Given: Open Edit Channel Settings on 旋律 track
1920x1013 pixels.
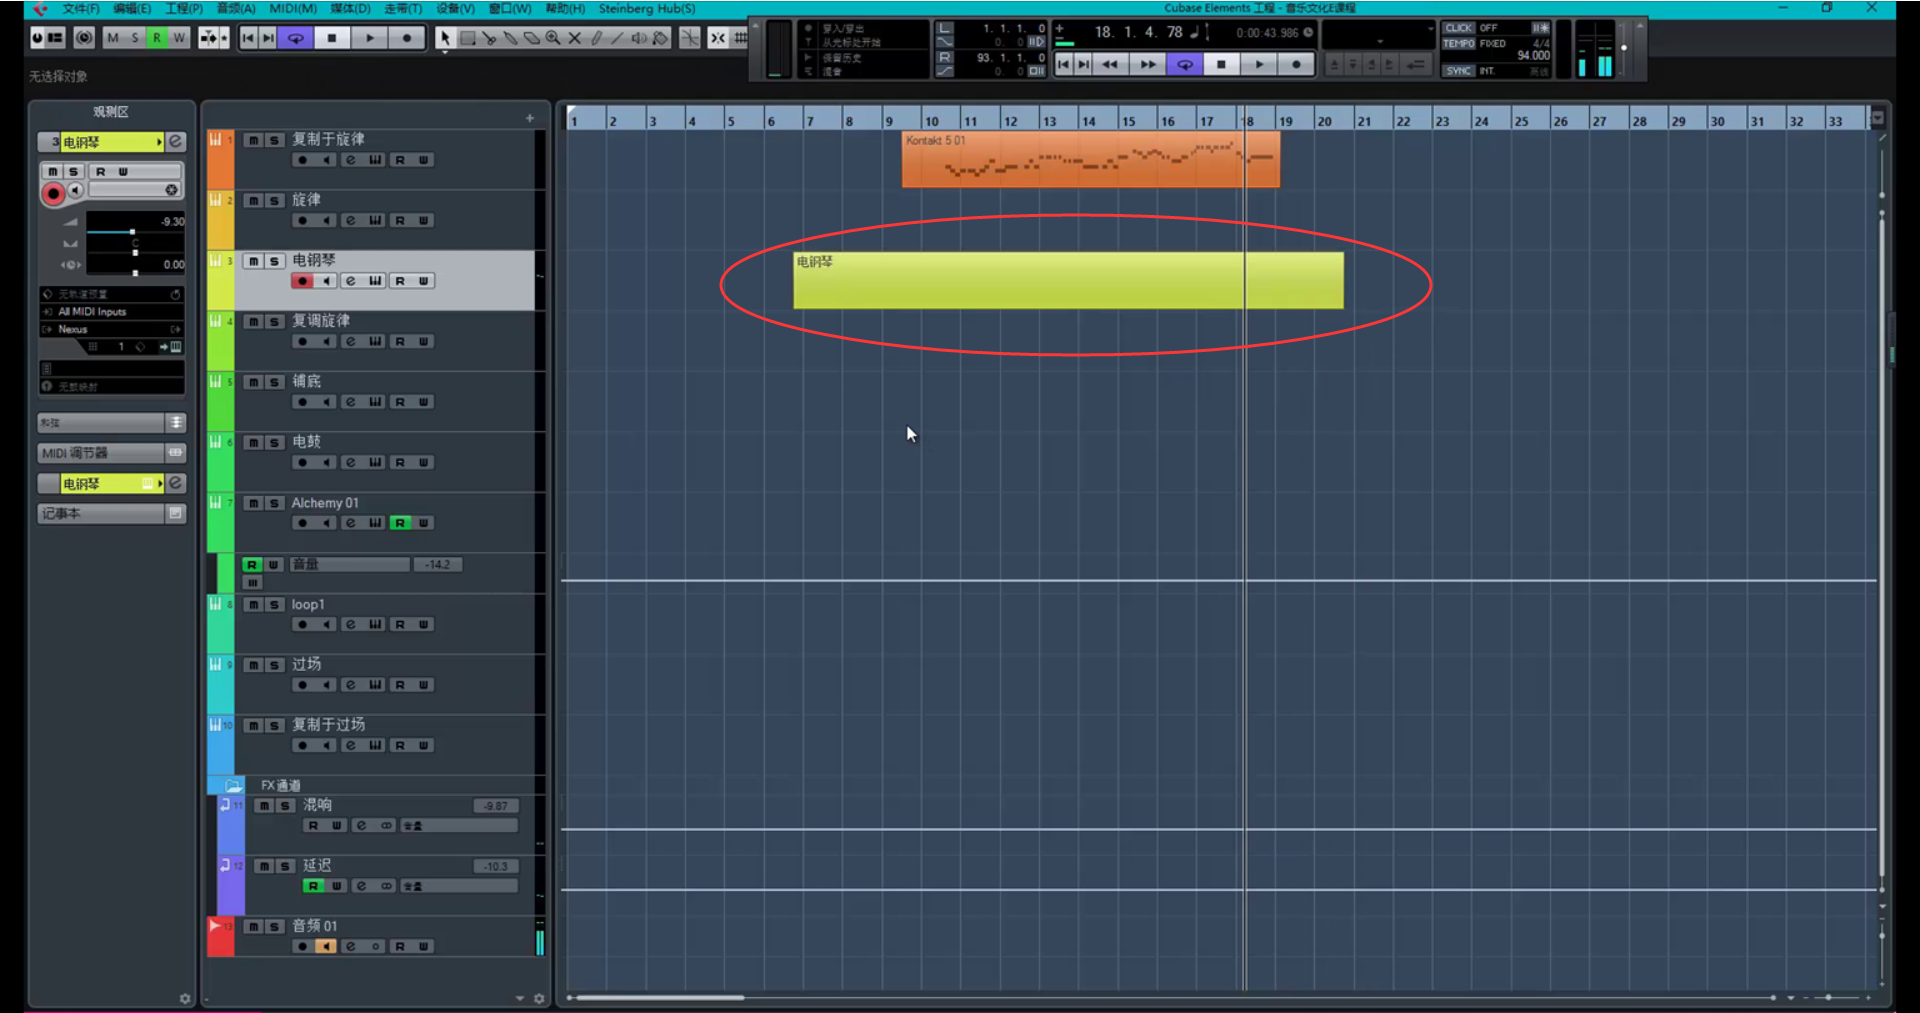Looking at the screenshot, I should point(350,221).
